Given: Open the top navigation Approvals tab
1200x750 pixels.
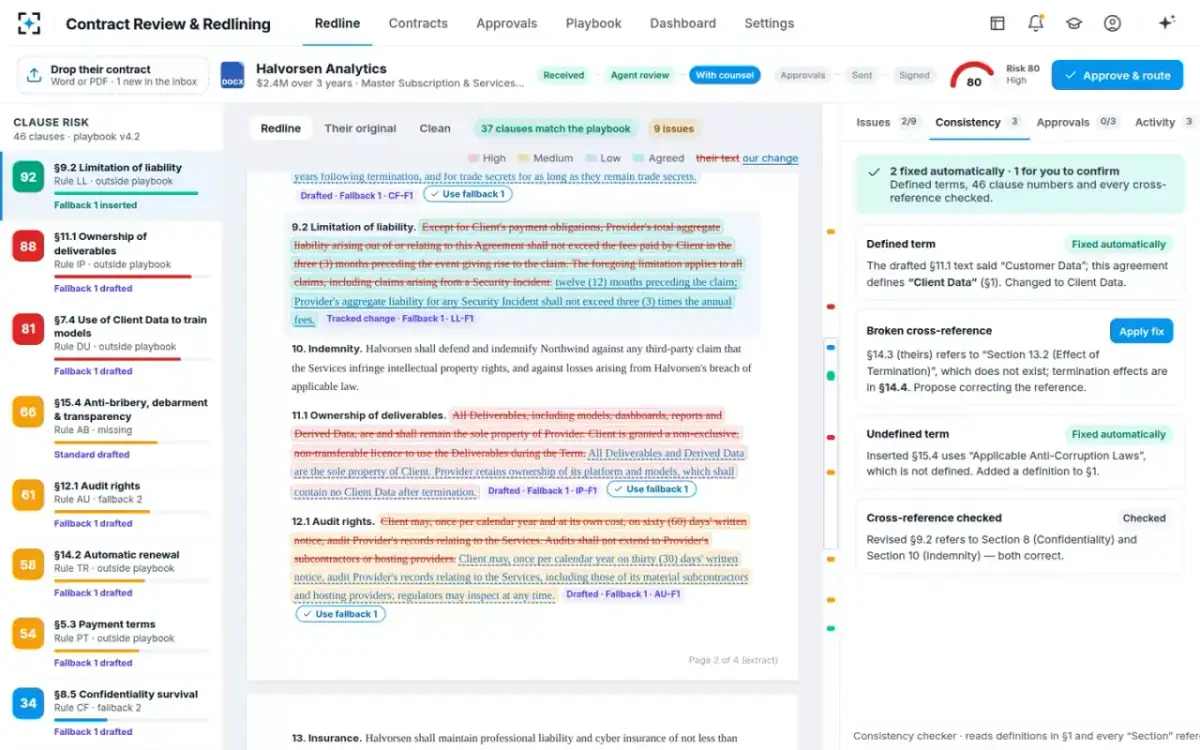Looking at the screenshot, I should [x=506, y=23].
